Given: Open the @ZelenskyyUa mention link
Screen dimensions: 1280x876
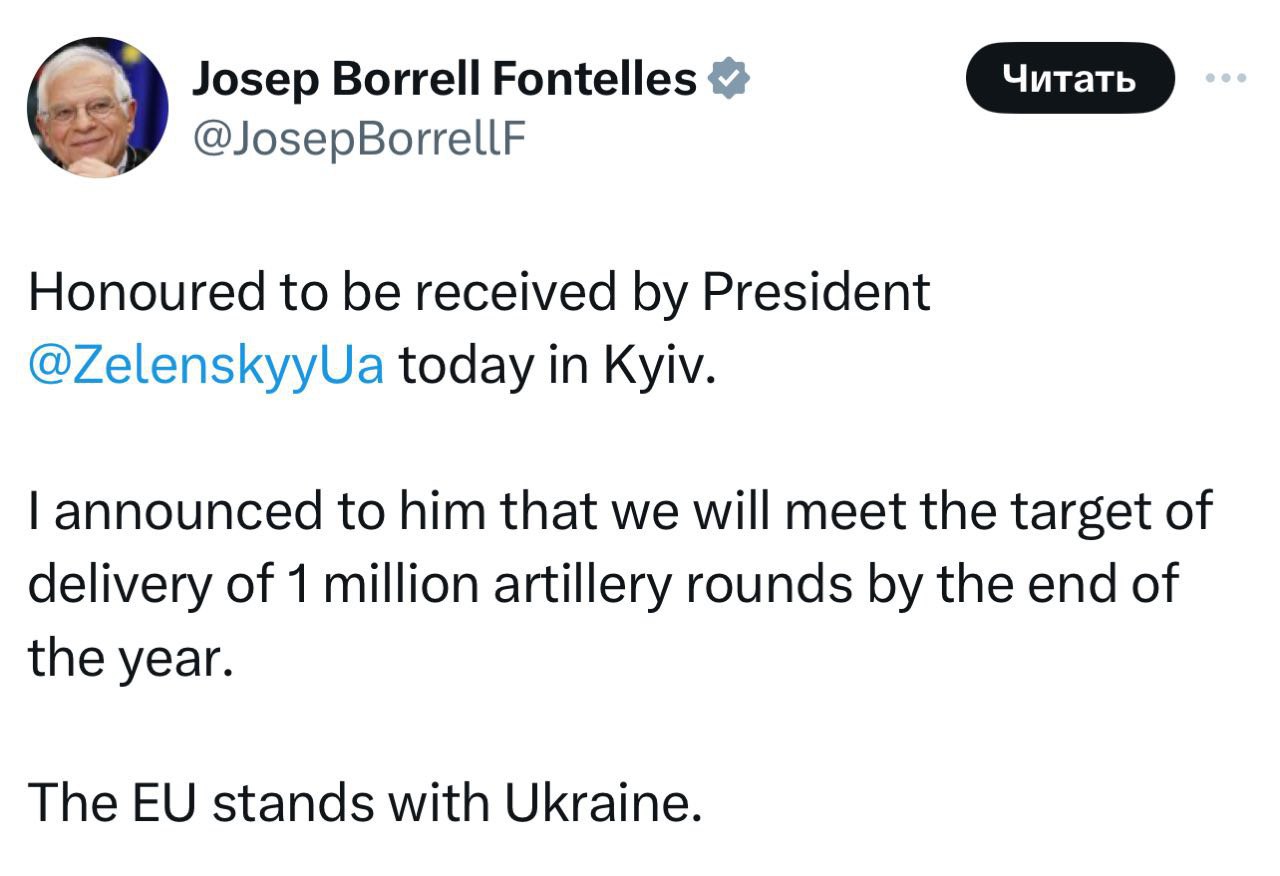Looking at the screenshot, I should point(207,365).
